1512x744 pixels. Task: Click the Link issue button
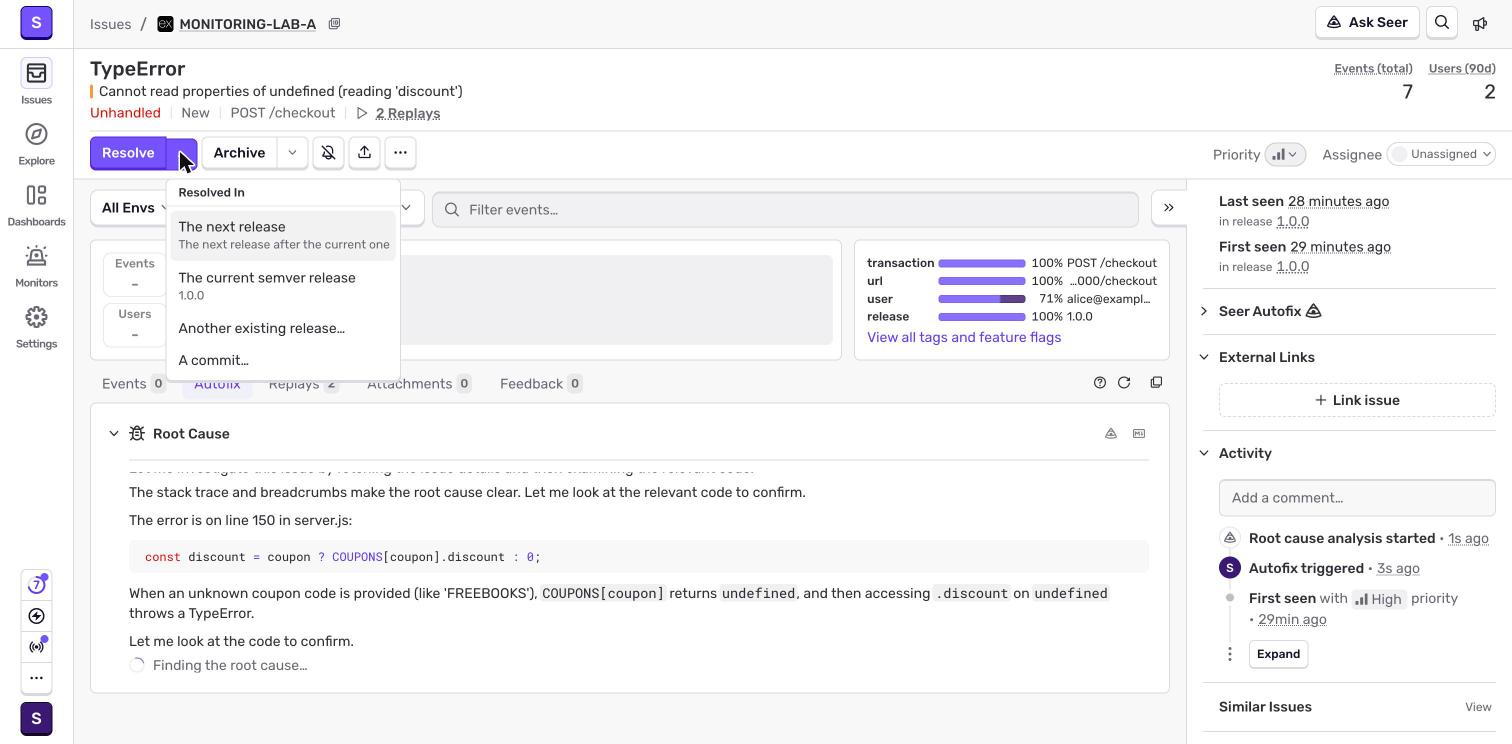(x=1357, y=400)
